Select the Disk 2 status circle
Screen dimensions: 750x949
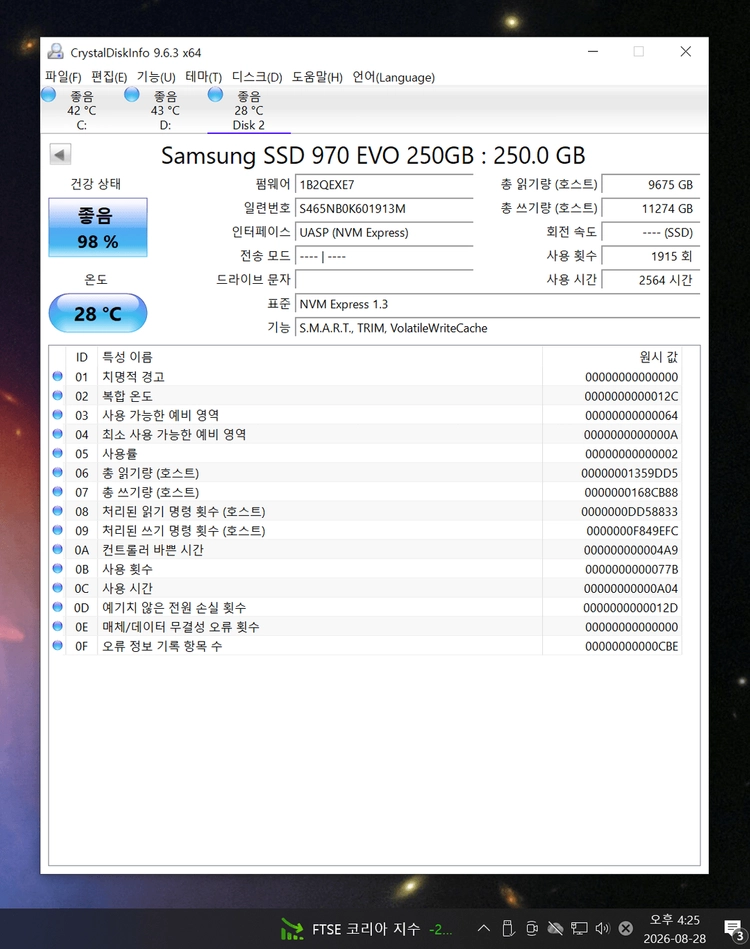click(x=215, y=95)
